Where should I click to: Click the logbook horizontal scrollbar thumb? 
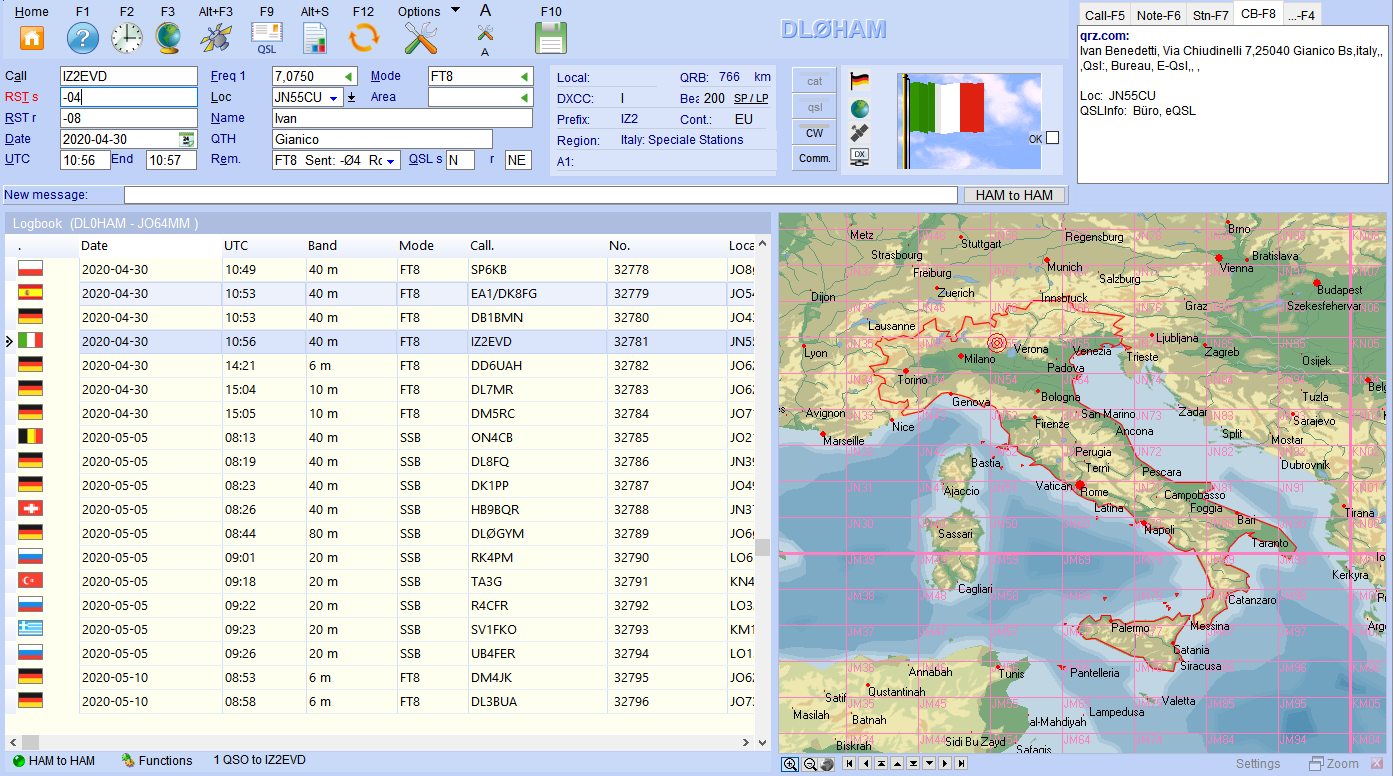click(x=30, y=742)
